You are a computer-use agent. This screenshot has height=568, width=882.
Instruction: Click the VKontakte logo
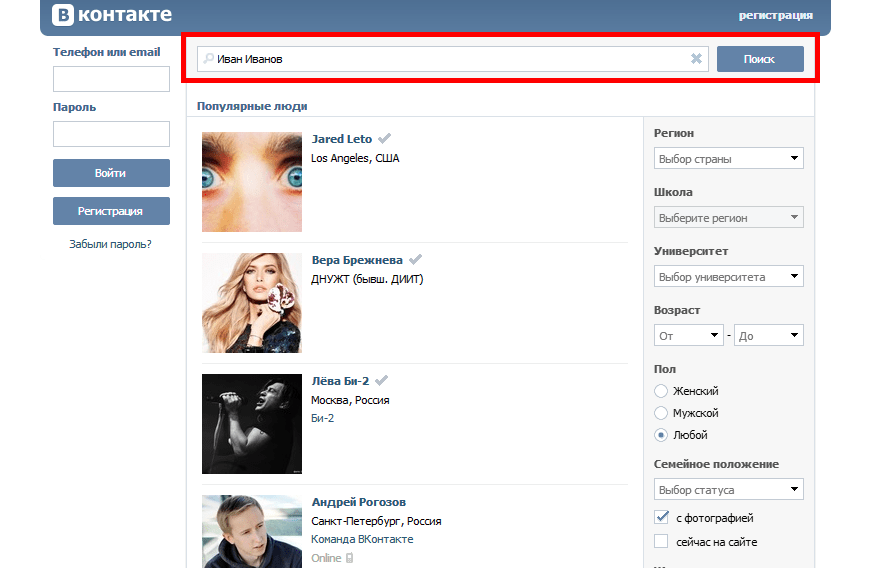[x=112, y=15]
